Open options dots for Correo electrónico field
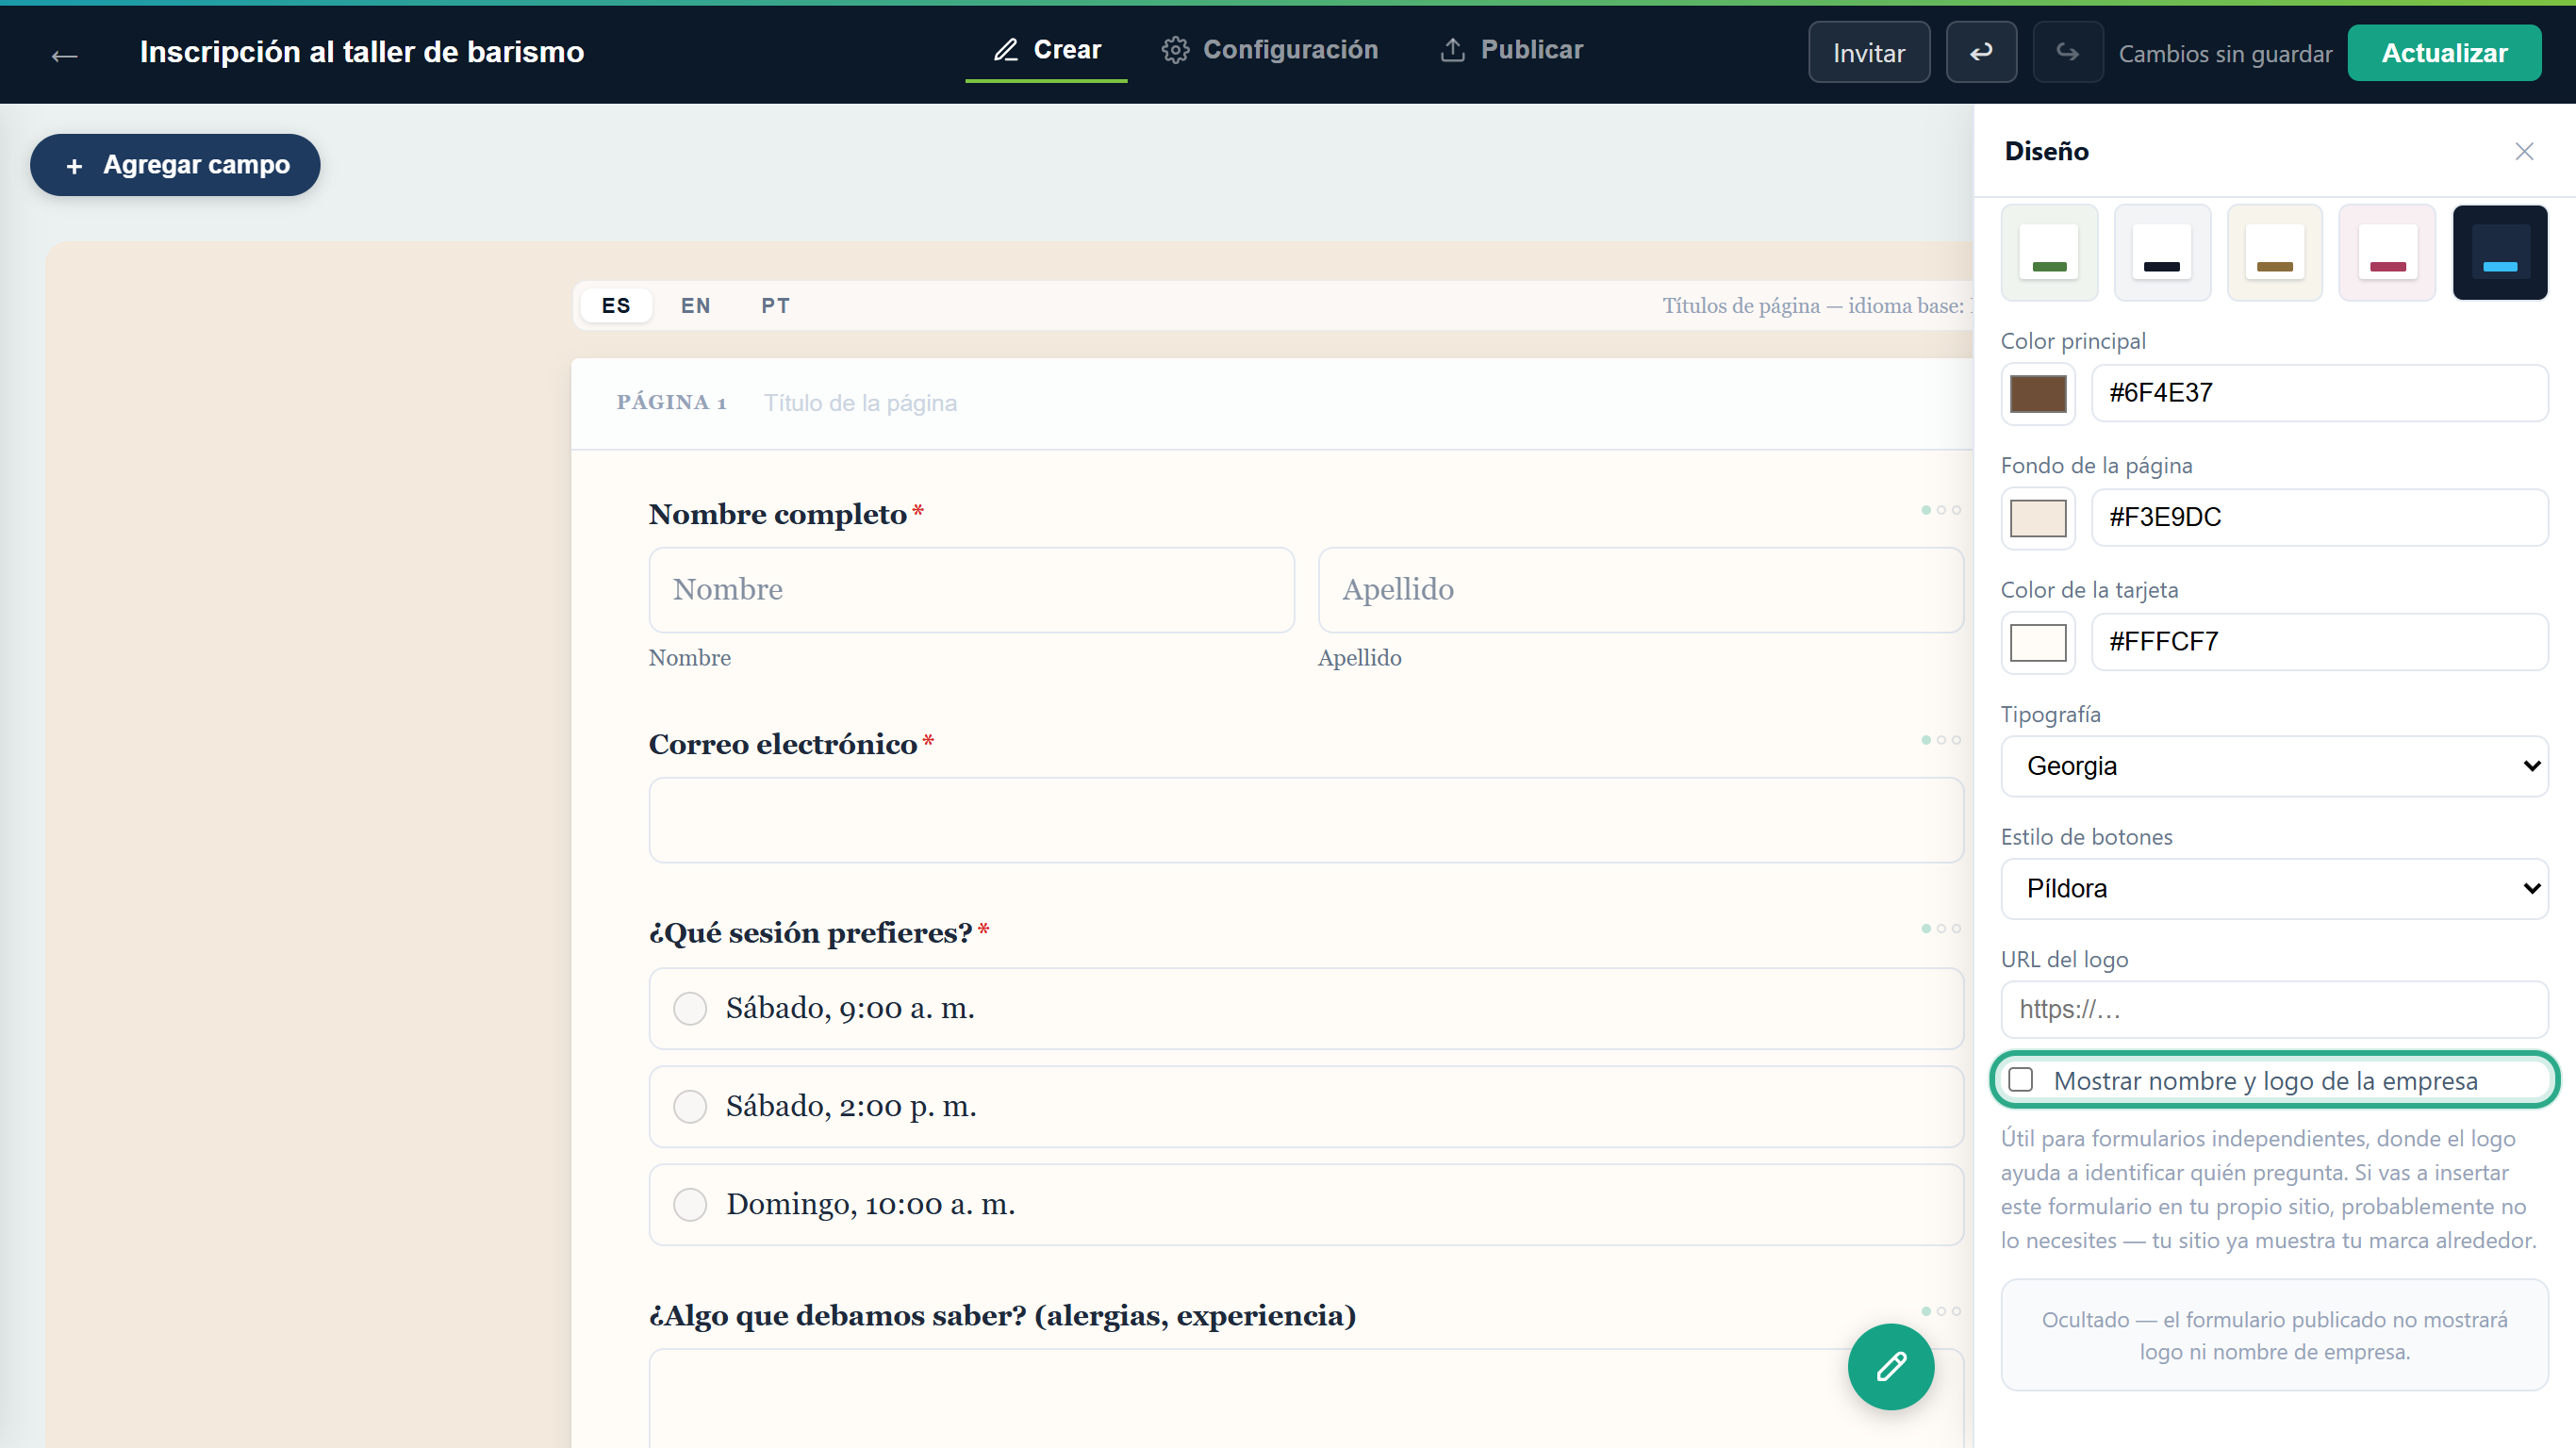Image resolution: width=2576 pixels, height=1448 pixels. click(x=1940, y=740)
